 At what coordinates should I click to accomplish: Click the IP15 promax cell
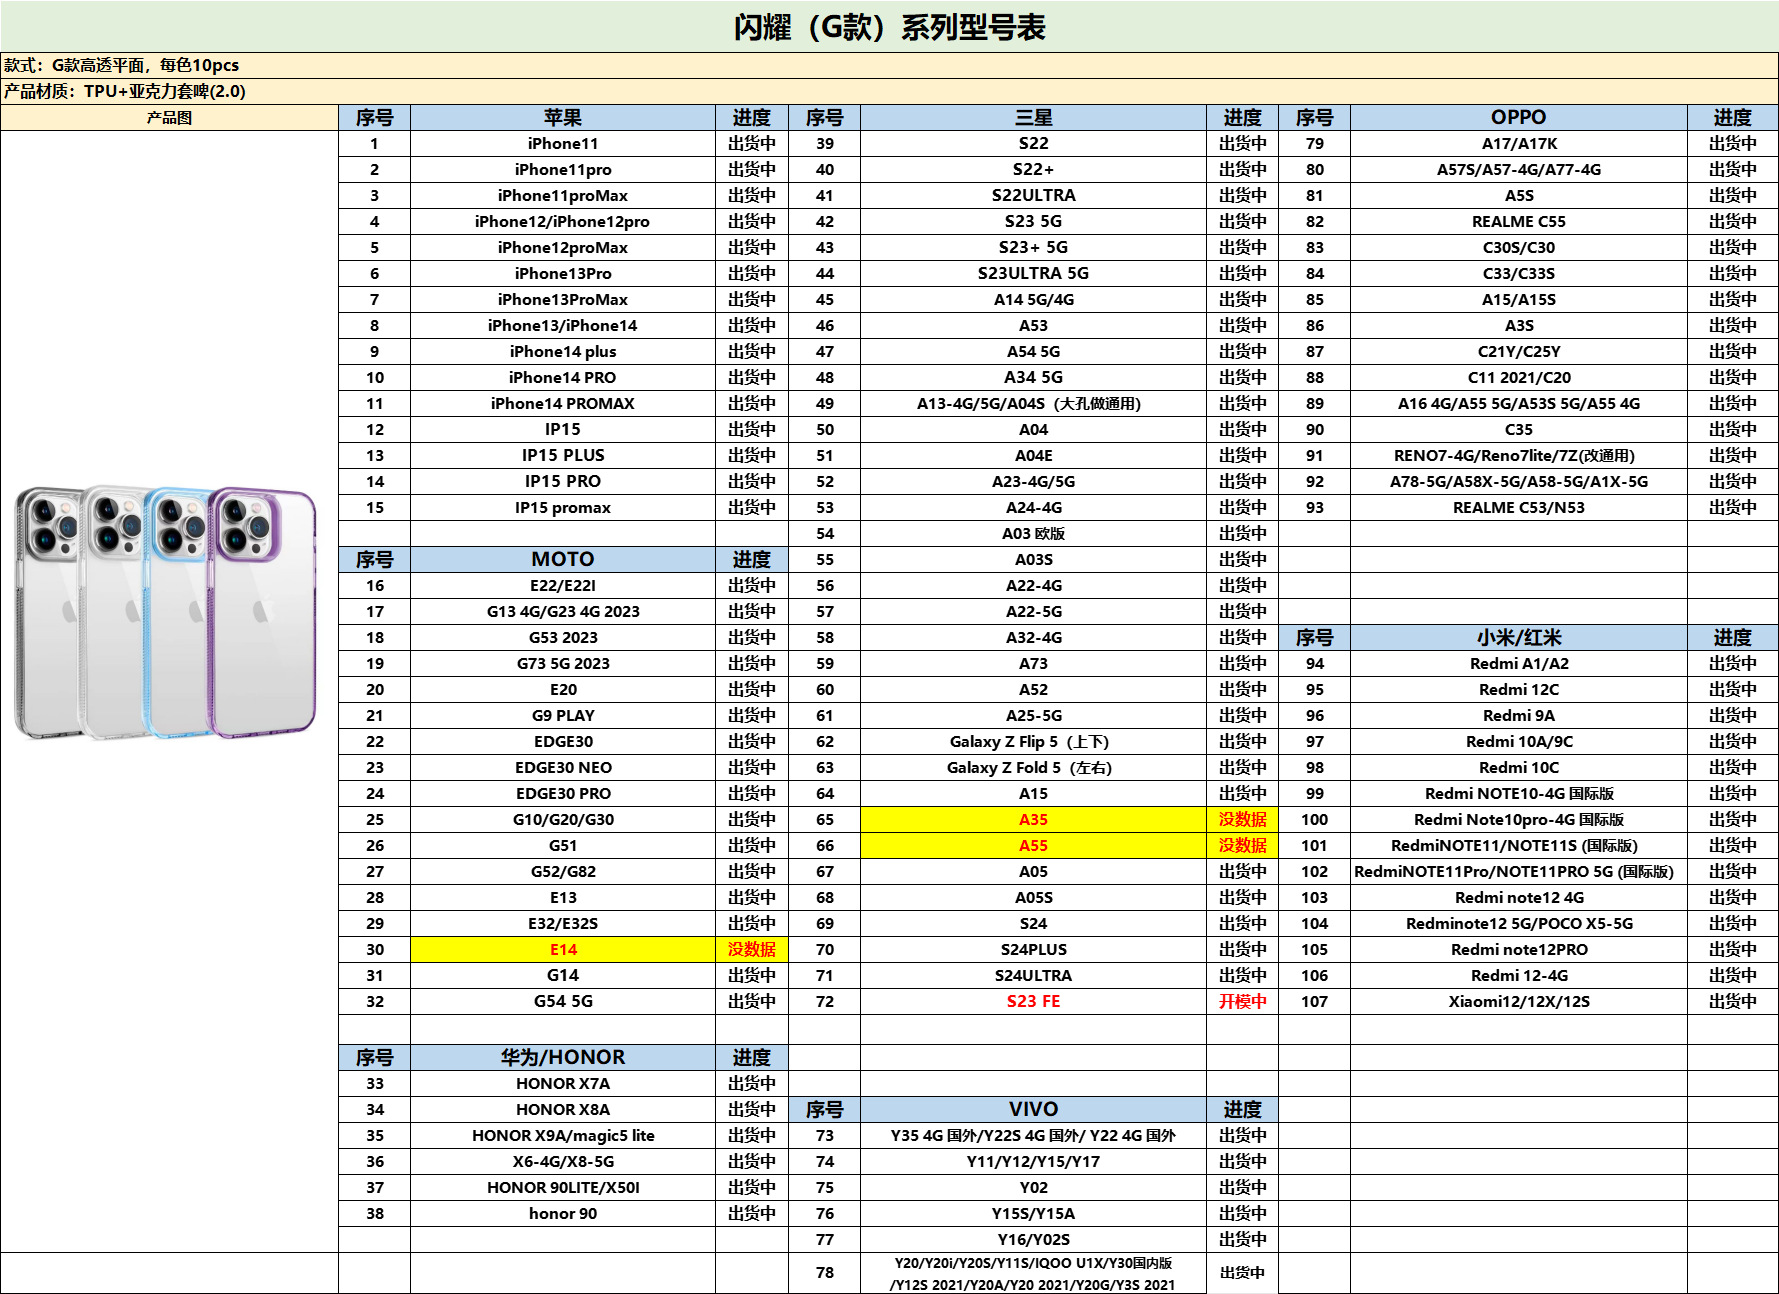pos(563,508)
